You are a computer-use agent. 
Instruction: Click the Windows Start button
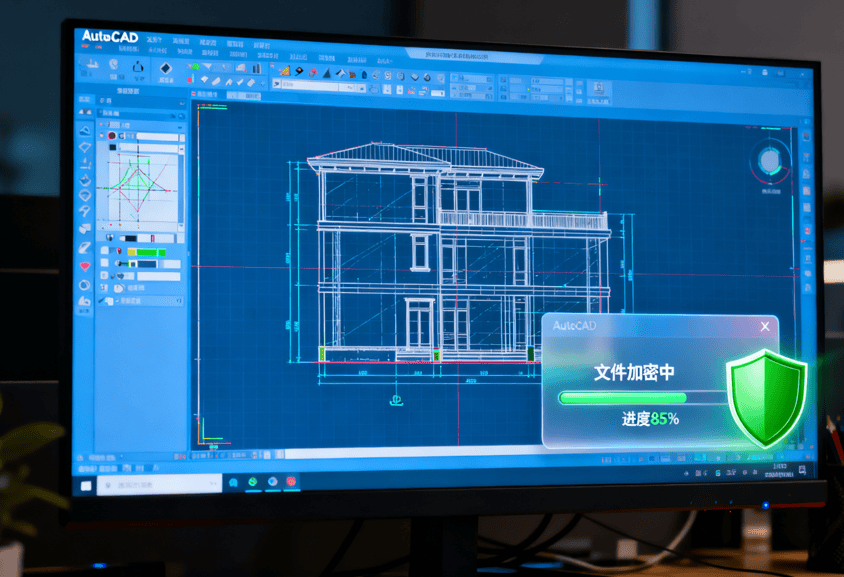tap(86, 484)
